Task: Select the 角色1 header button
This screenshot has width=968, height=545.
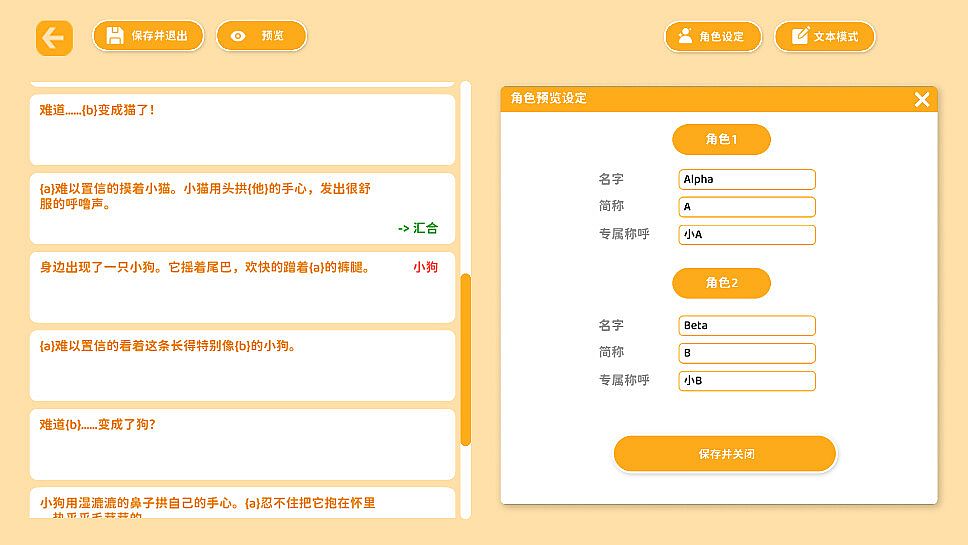Action: pyautogui.click(x=721, y=139)
